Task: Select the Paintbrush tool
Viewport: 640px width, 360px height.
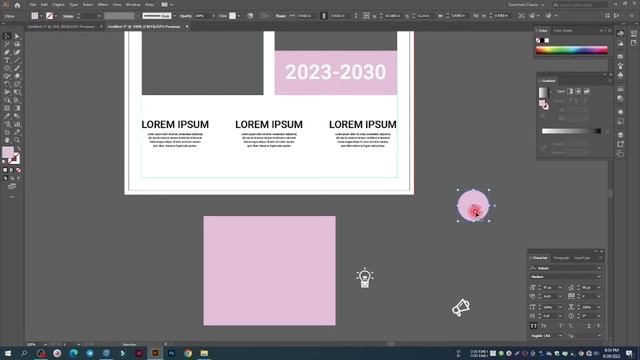Action: (17, 68)
